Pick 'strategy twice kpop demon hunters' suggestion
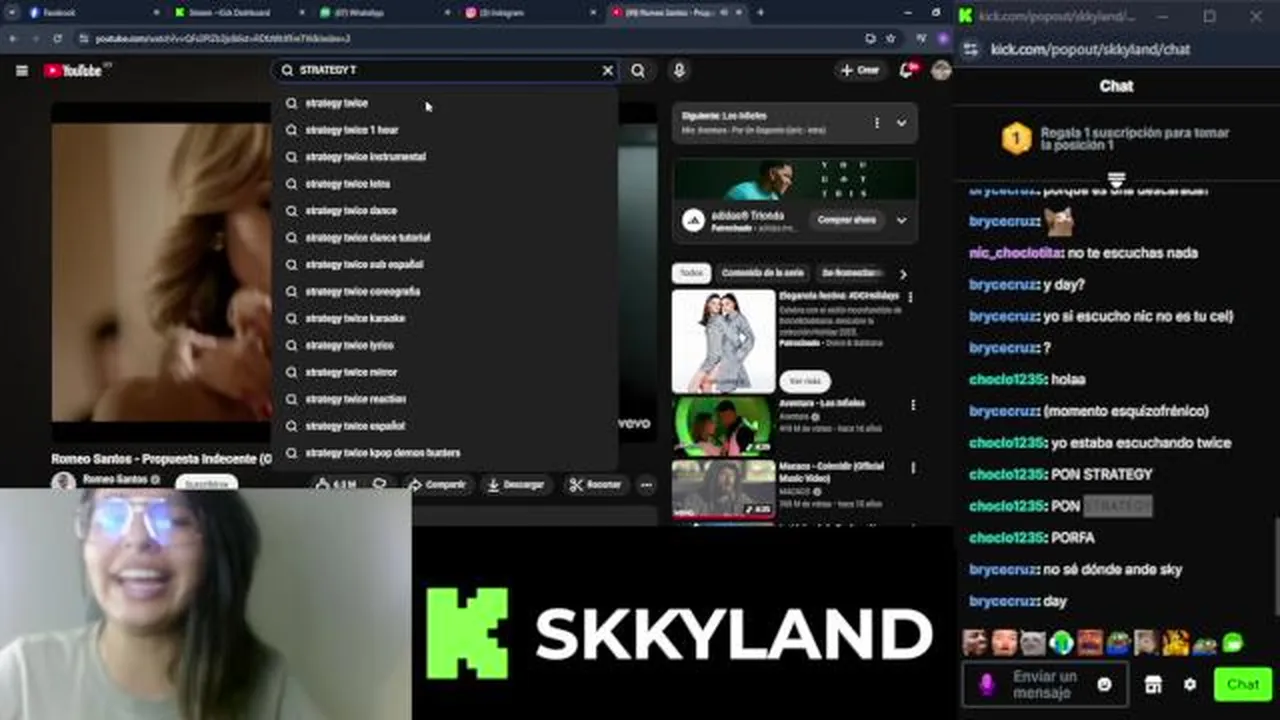The width and height of the screenshot is (1280, 720). pyautogui.click(x=445, y=453)
